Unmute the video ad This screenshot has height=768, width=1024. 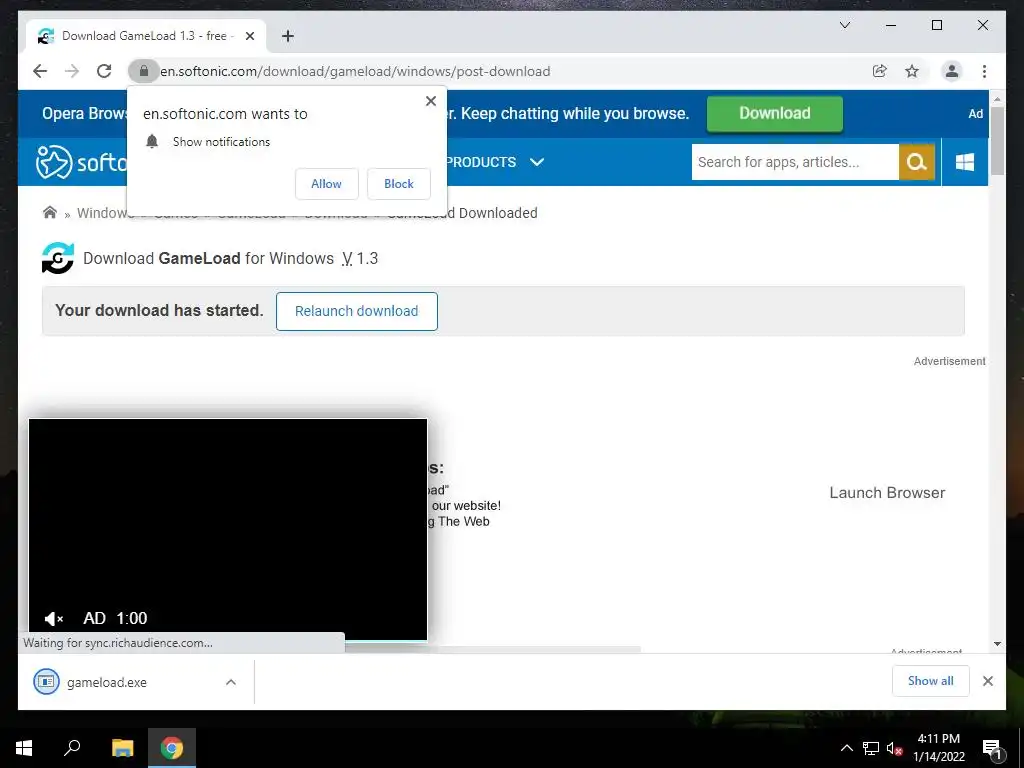click(54, 618)
